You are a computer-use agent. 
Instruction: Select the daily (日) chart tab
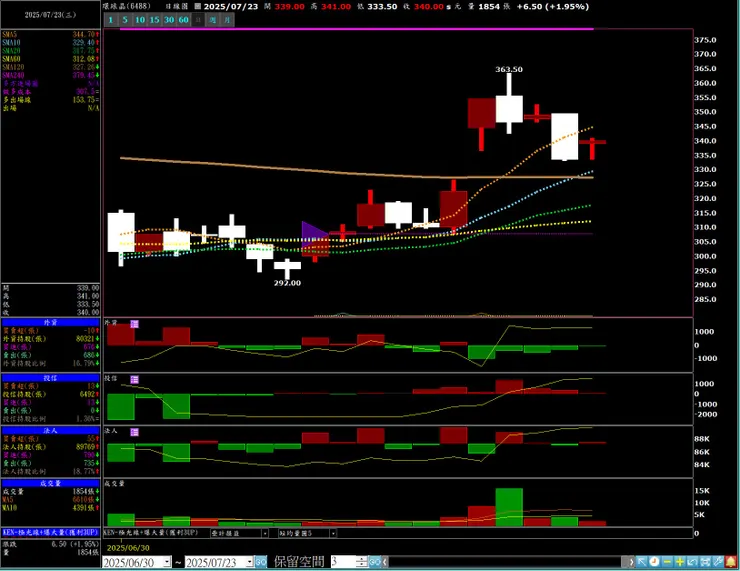198,20
